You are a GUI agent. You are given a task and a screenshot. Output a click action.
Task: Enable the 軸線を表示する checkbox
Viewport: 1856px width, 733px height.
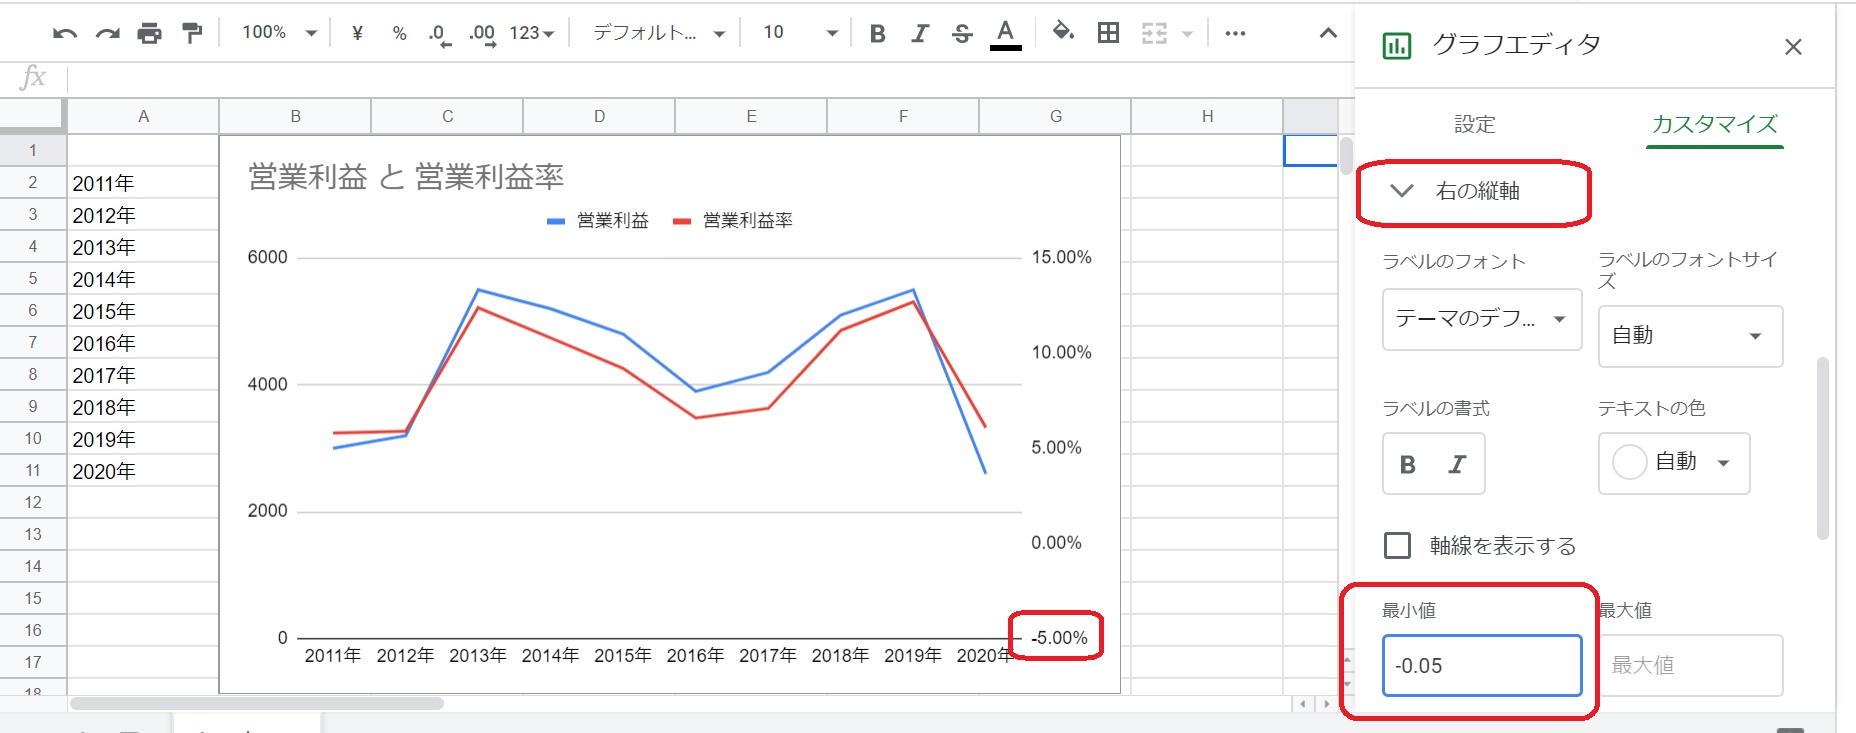(x=1397, y=545)
